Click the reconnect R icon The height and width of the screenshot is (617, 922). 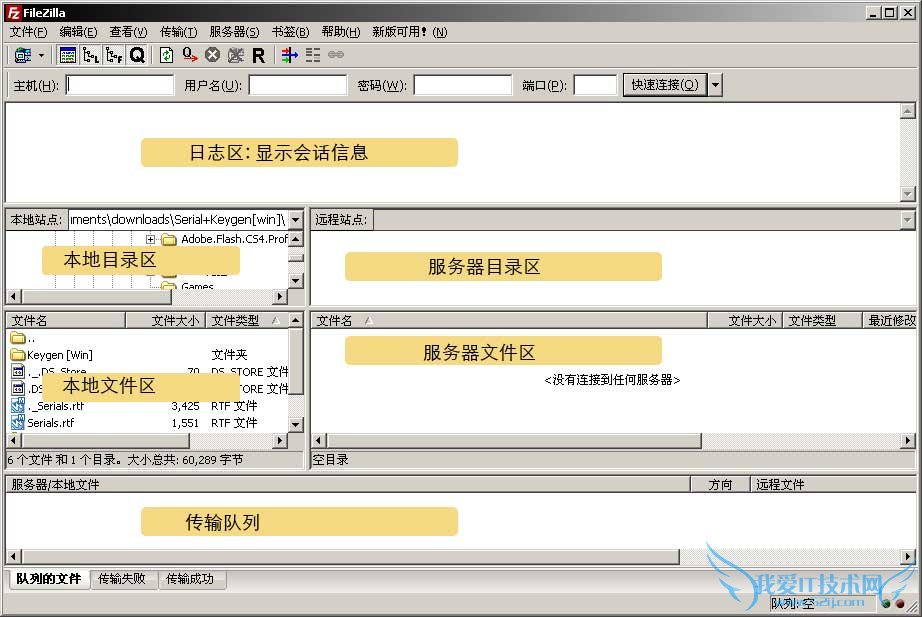point(258,55)
